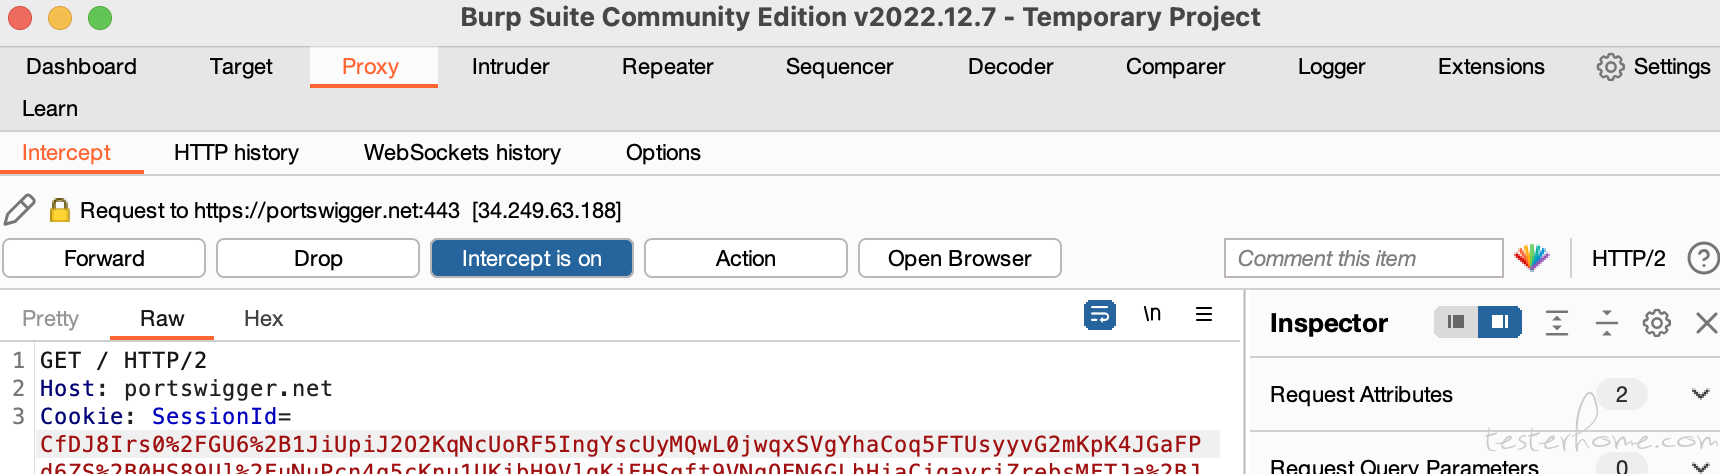Click the Comment this item field
1720x474 pixels.
point(1364,258)
